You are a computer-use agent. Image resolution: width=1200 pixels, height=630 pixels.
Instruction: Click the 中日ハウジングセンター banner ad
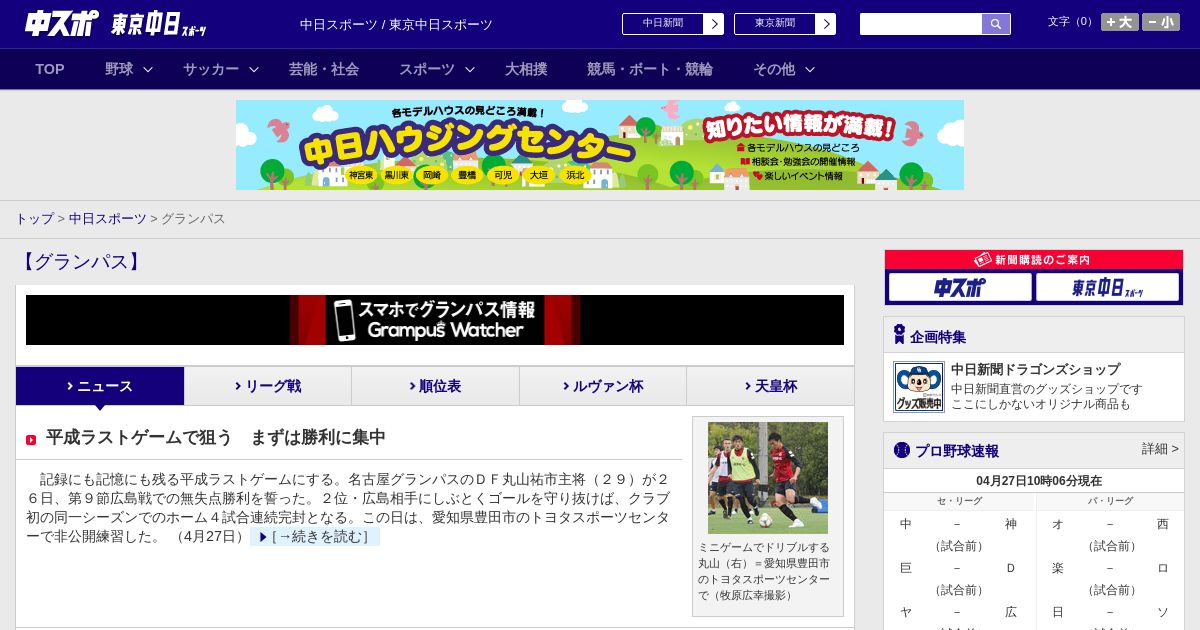click(x=600, y=145)
